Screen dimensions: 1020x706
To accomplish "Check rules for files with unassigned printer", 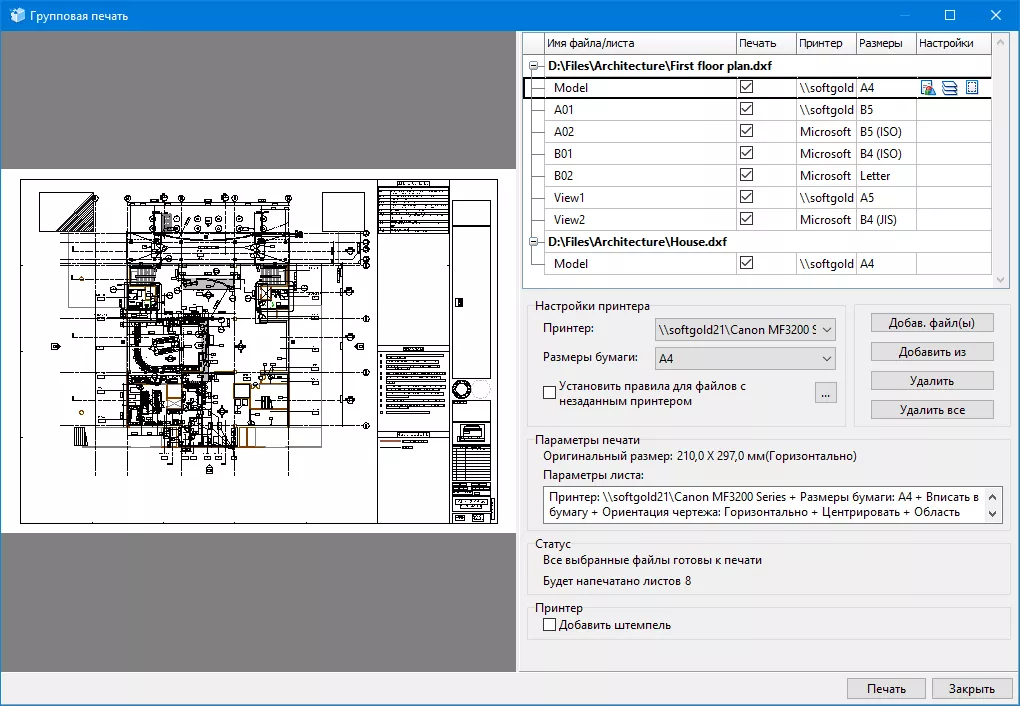I will 549,391.
